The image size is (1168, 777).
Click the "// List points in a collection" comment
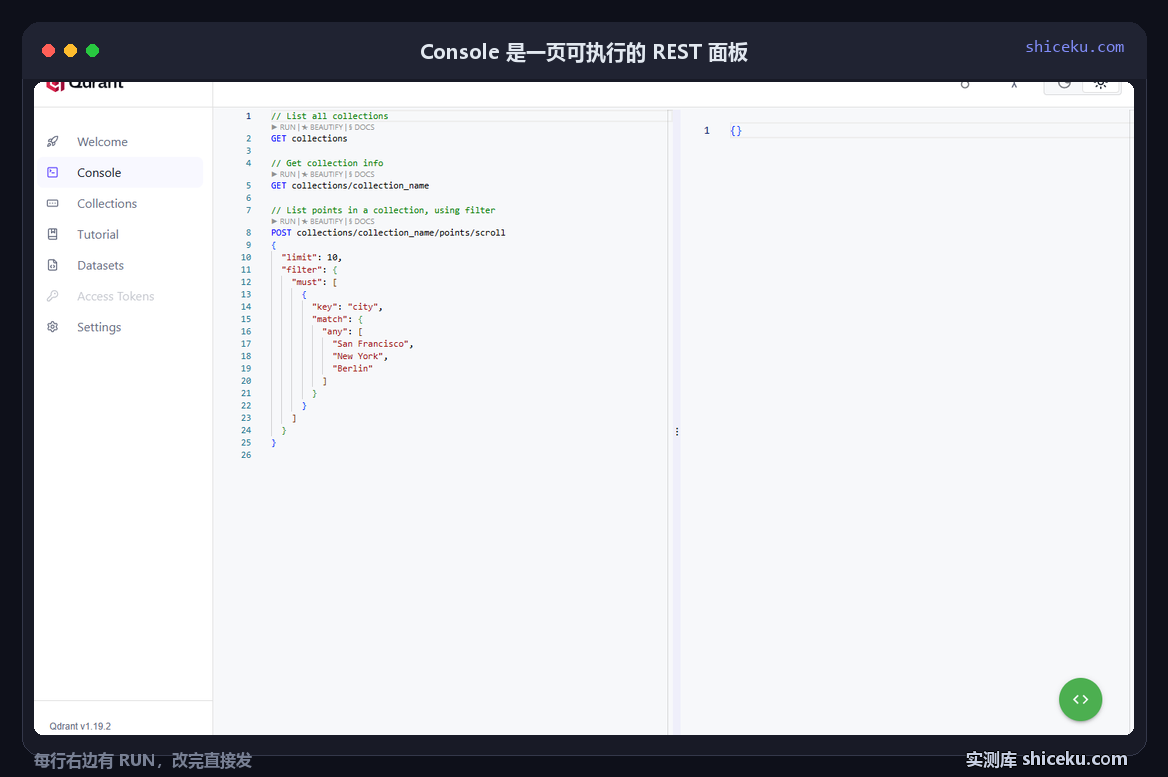click(383, 210)
